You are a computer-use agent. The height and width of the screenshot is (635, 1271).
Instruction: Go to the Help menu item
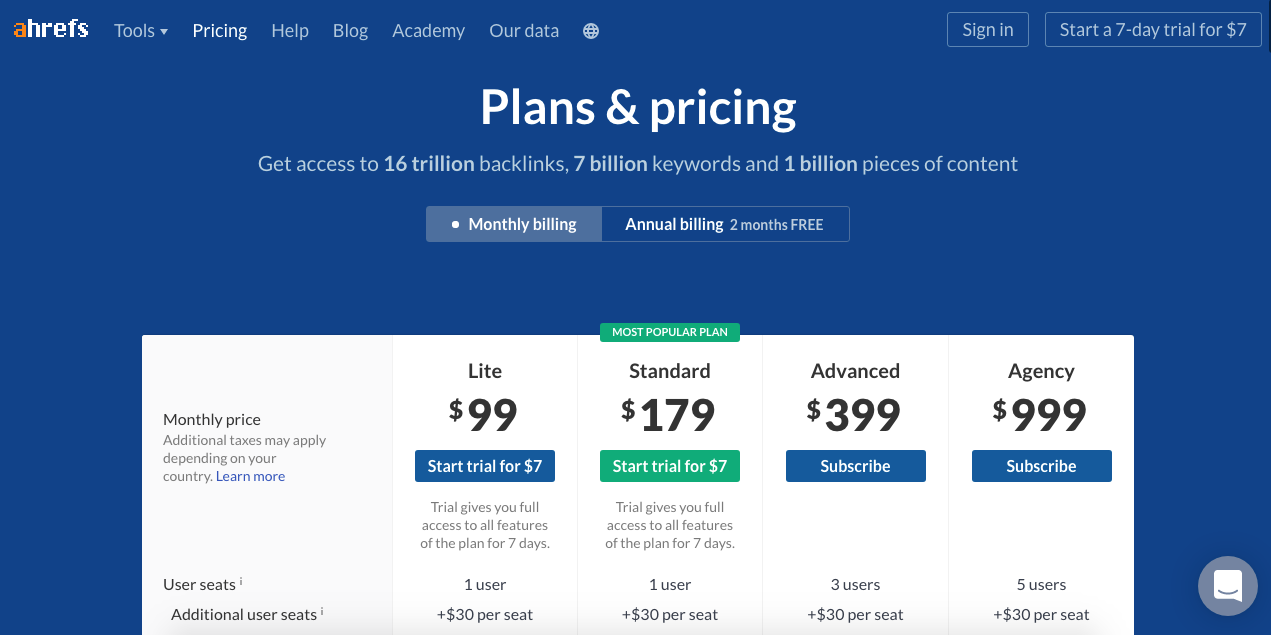(x=290, y=31)
